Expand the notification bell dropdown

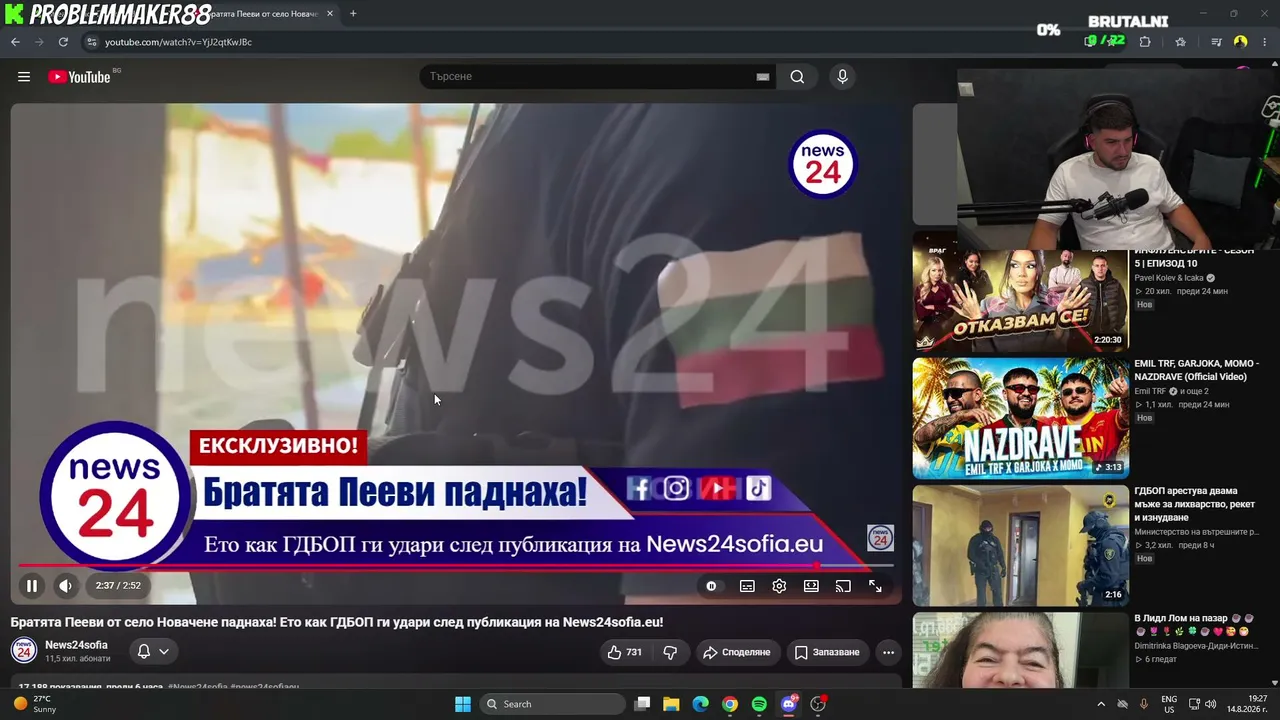point(153,651)
